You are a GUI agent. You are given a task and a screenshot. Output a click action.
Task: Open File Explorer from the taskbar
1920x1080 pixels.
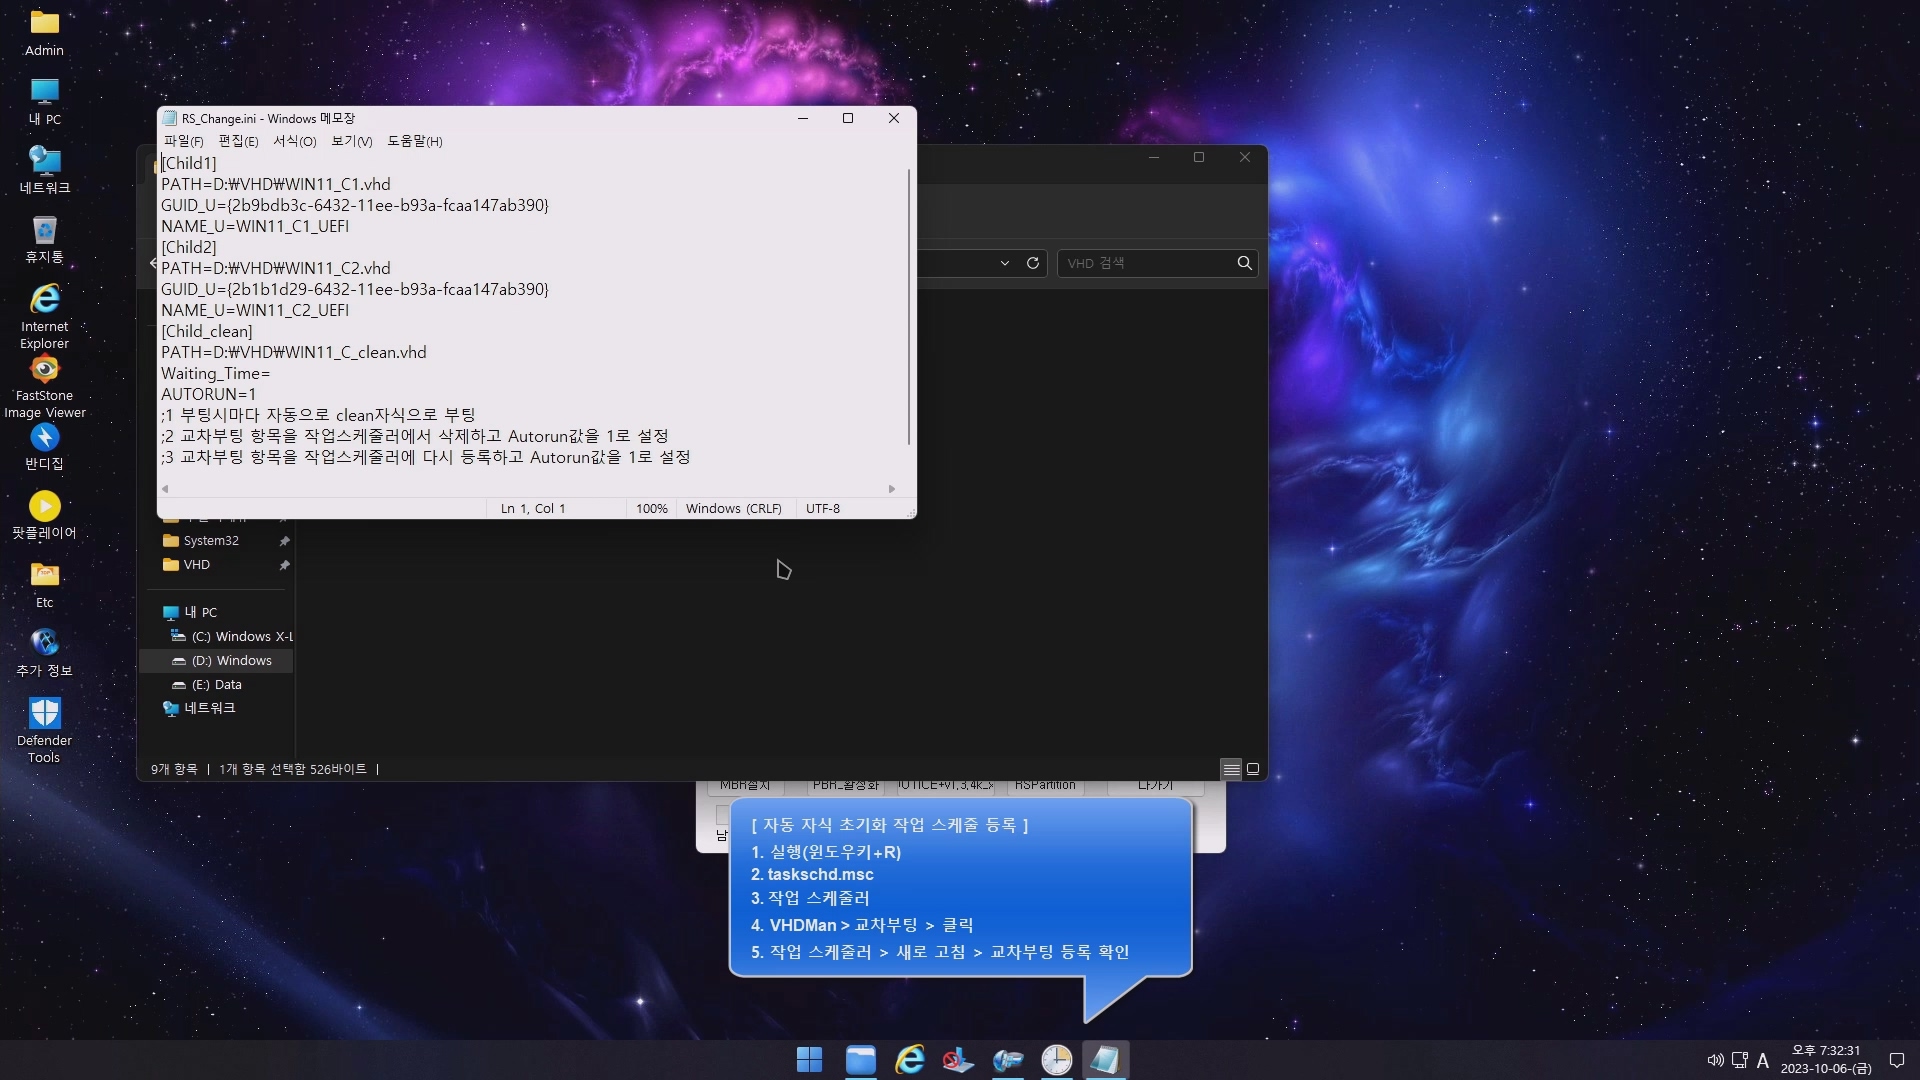coord(860,1060)
